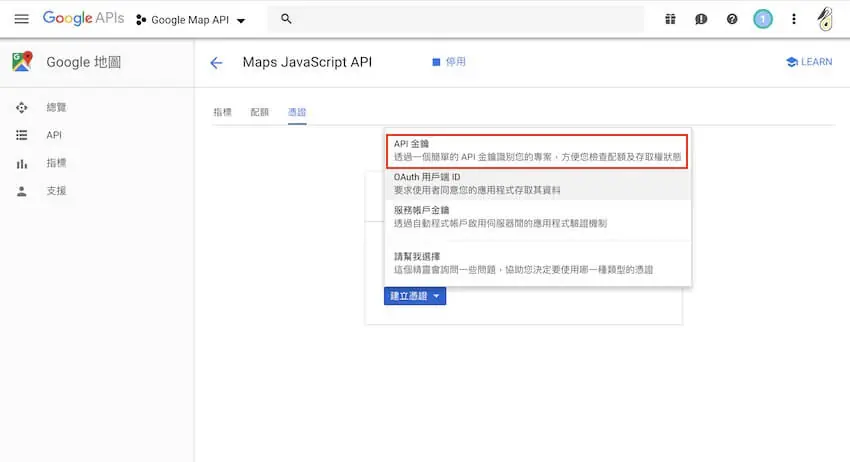Open the three-dot more options menu
Image resolution: width=850 pixels, height=462 pixels.
(794, 20)
